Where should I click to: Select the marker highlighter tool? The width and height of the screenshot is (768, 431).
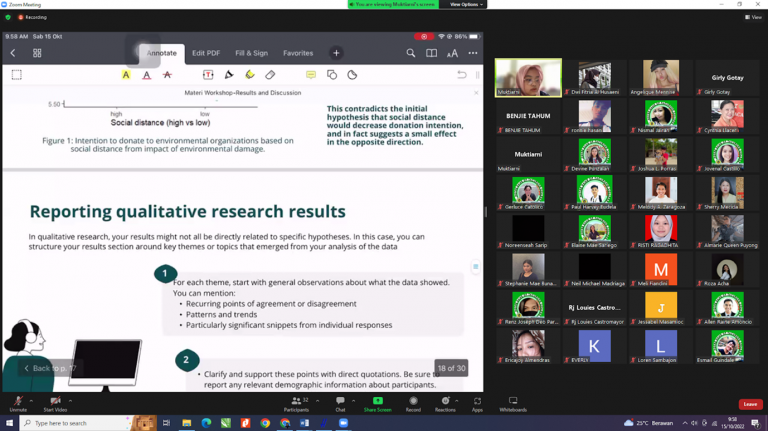[x=250, y=75]
